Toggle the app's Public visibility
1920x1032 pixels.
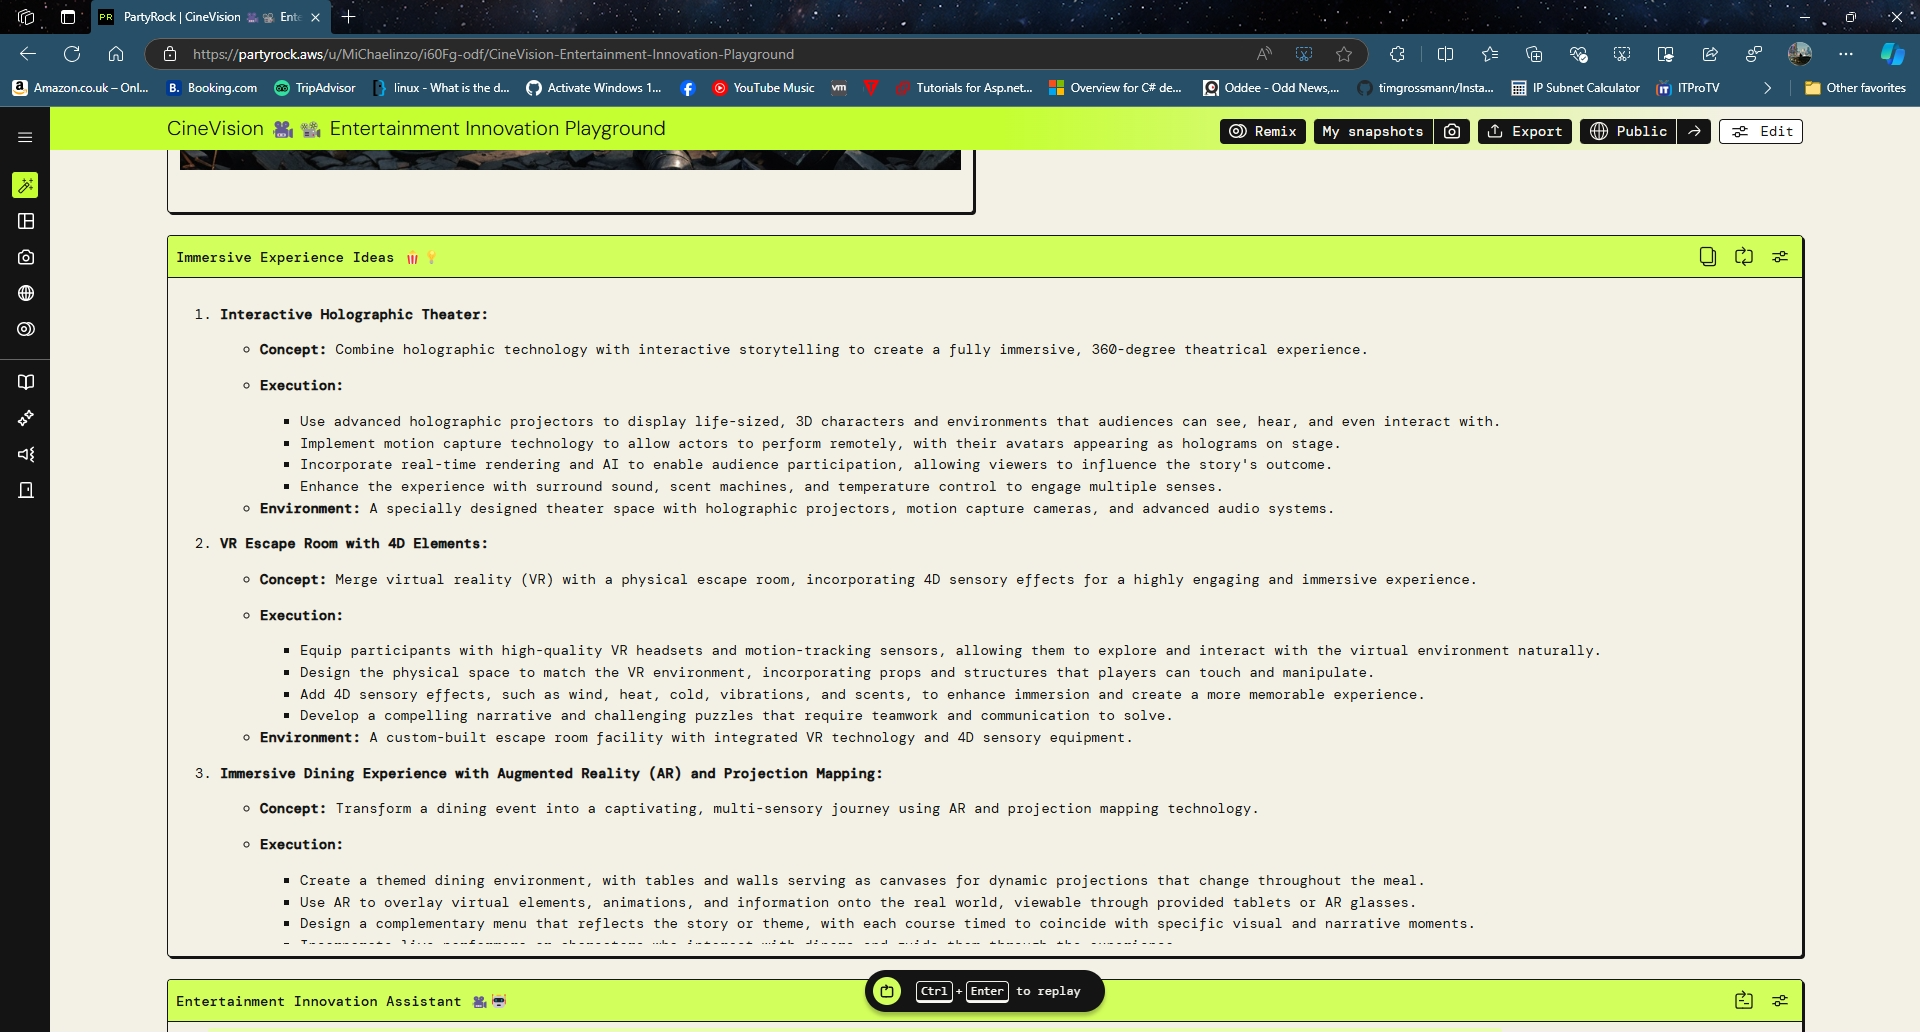1627,131
